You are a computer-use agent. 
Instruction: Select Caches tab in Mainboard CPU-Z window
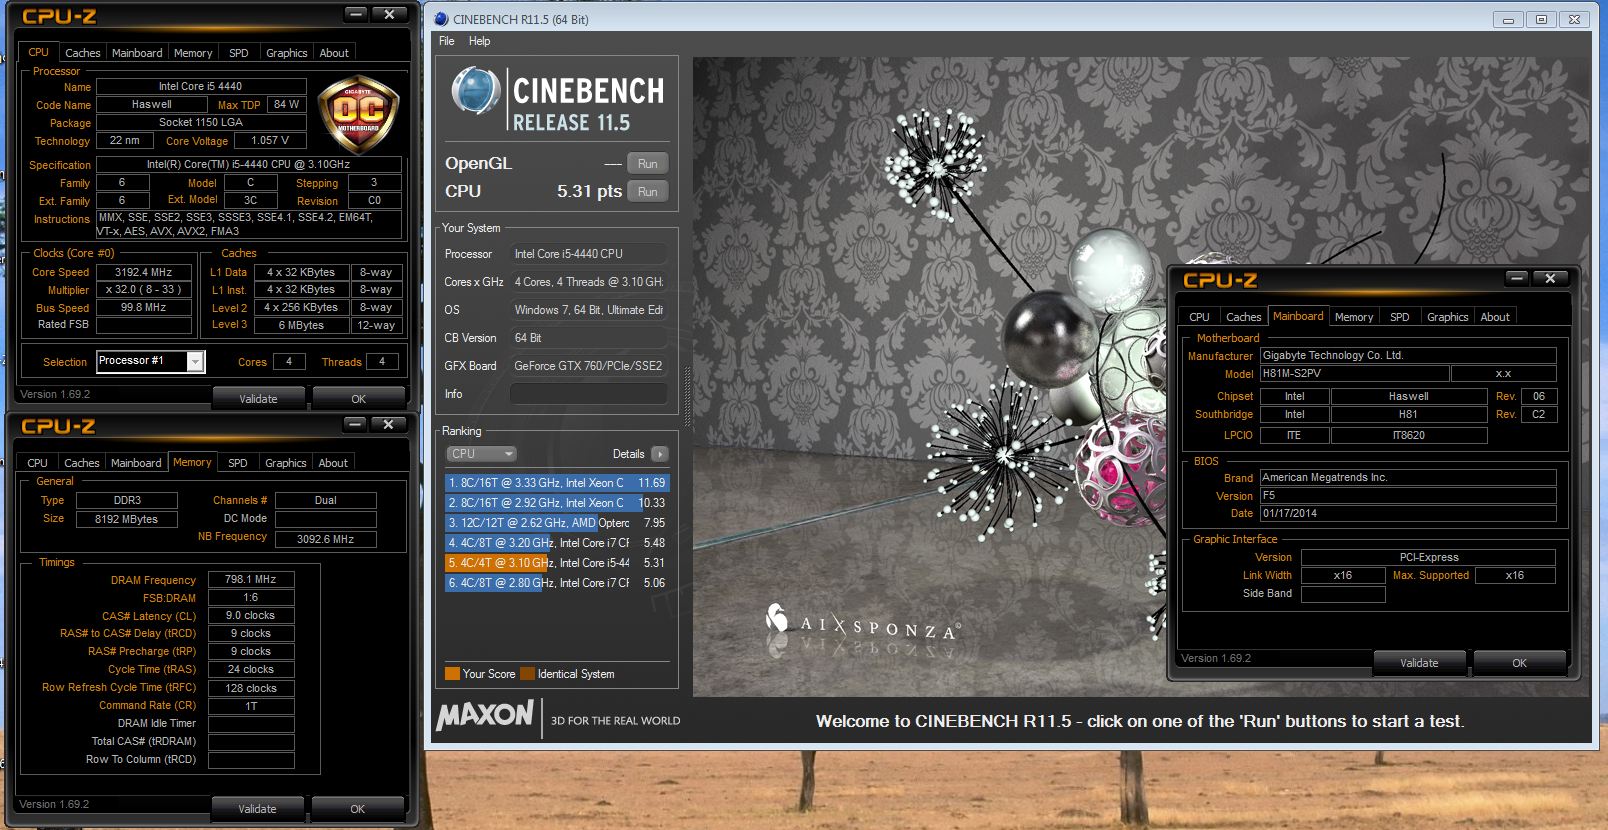(1244, 317)
